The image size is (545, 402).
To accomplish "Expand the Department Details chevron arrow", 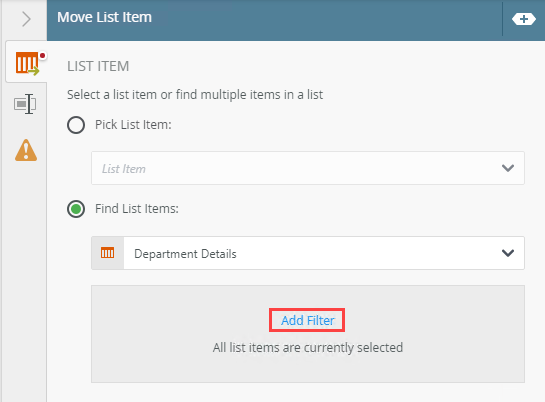I will pyautogui.click(x=508, y=253).
